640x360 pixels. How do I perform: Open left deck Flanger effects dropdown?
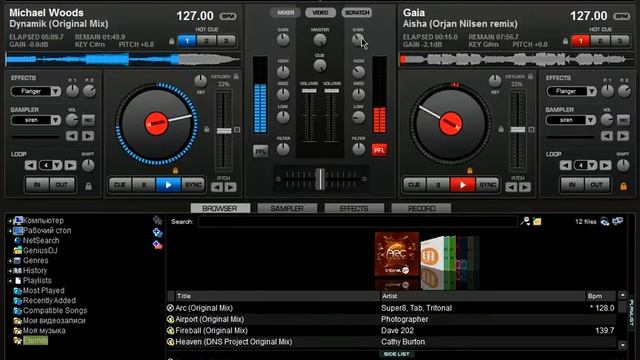click(56, 91)
